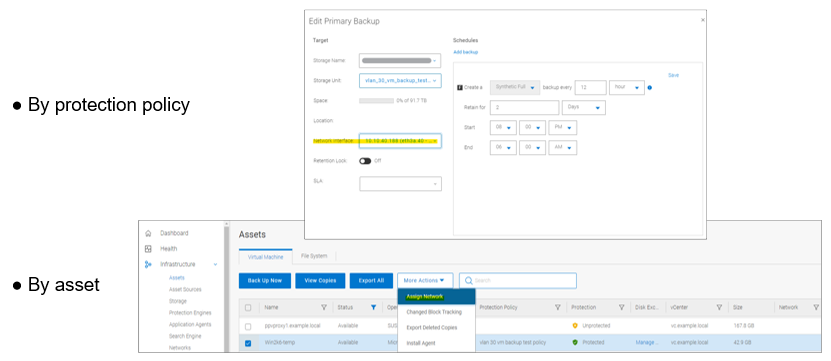Screen dimensions: 831x361
Task: Click the Add backup link
Action: (x=465, y=52)
